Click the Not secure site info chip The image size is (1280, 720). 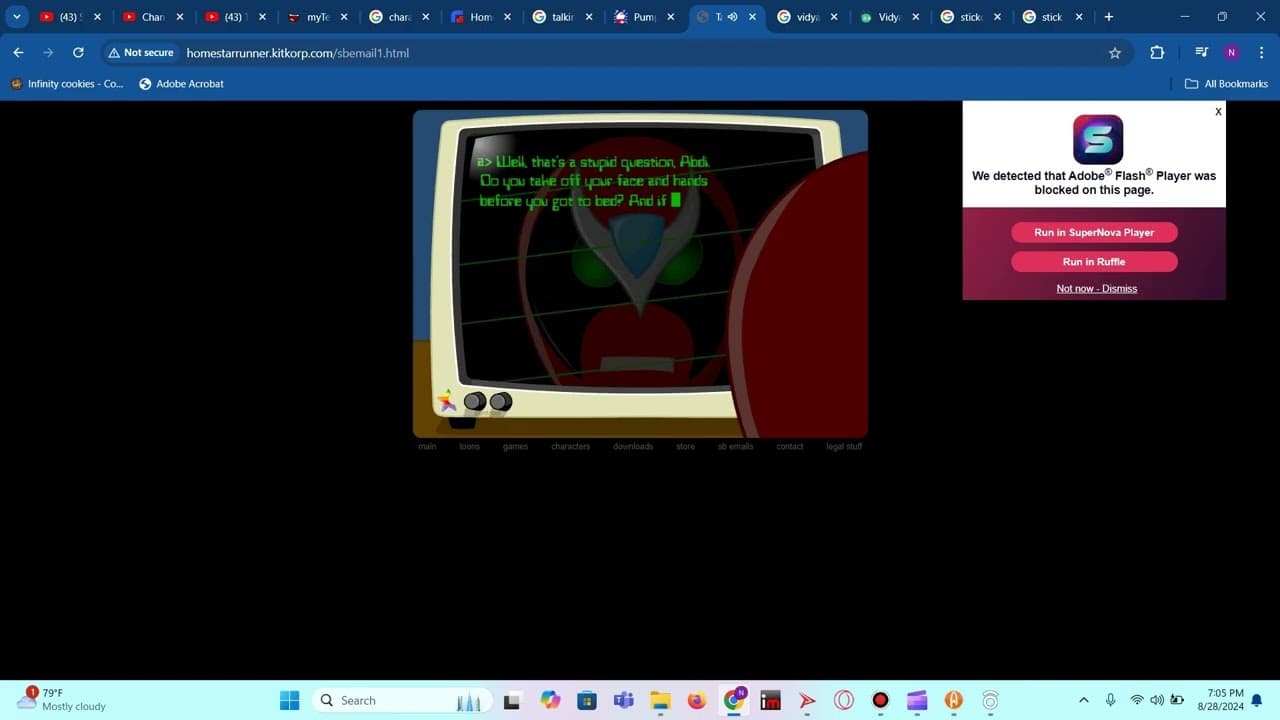click(x=140, y=53)
